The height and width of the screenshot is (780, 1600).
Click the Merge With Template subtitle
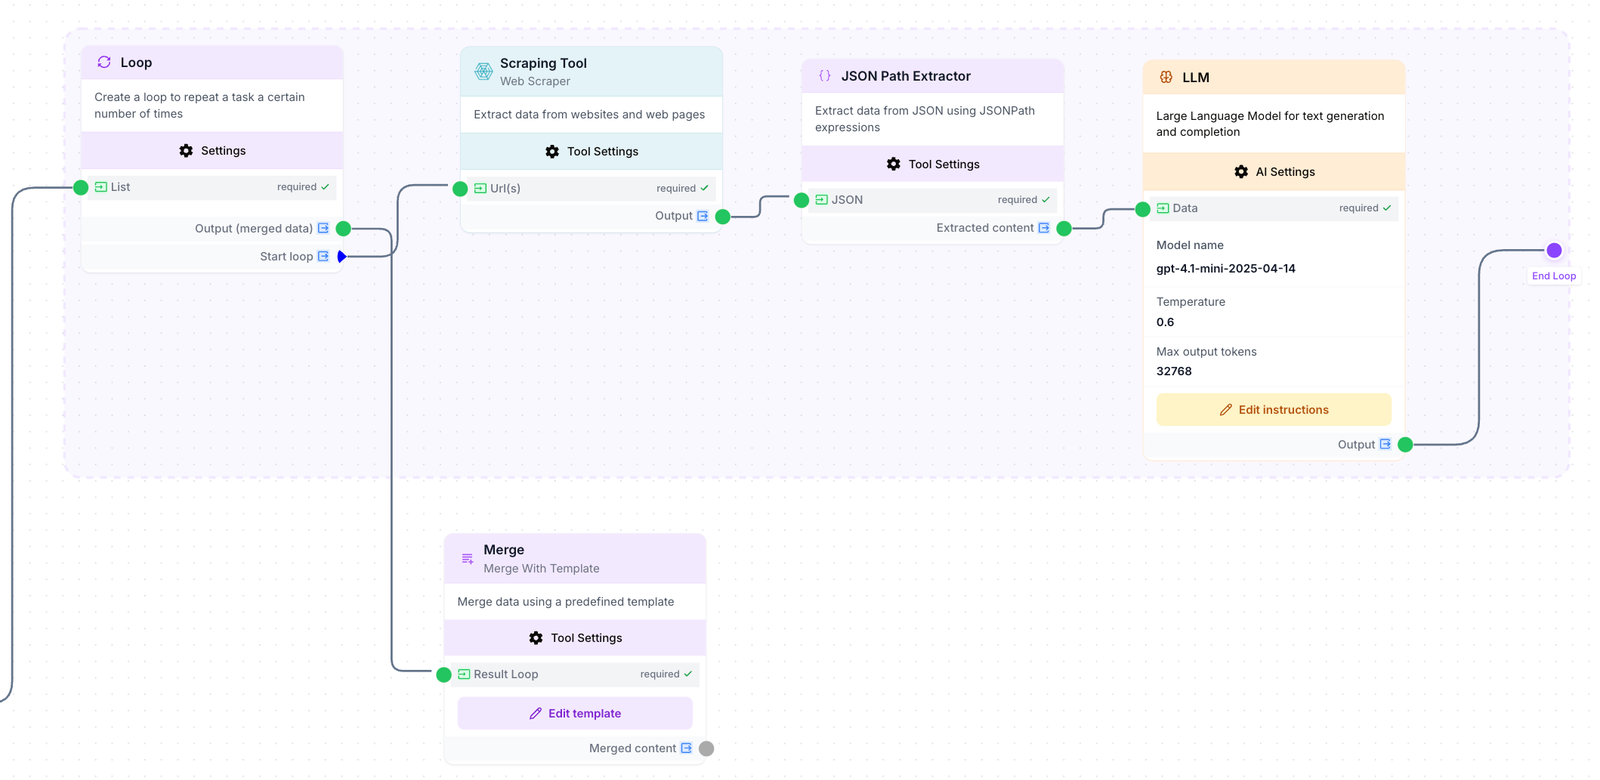tap(542, 568)
